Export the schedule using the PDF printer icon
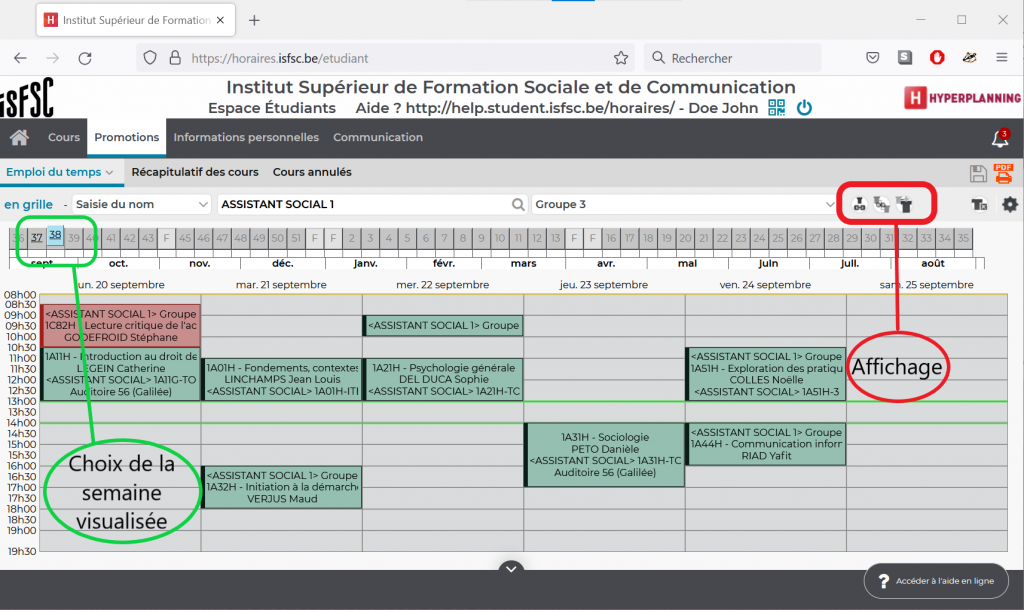Screen dimensions: 1024x610 (x=1003, y=174)
